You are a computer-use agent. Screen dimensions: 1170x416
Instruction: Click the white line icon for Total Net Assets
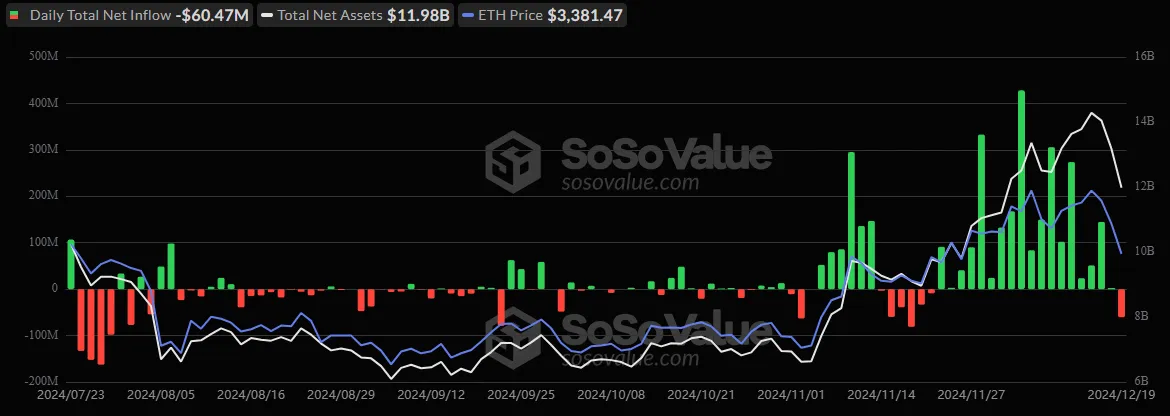click(x=268, y=16)
